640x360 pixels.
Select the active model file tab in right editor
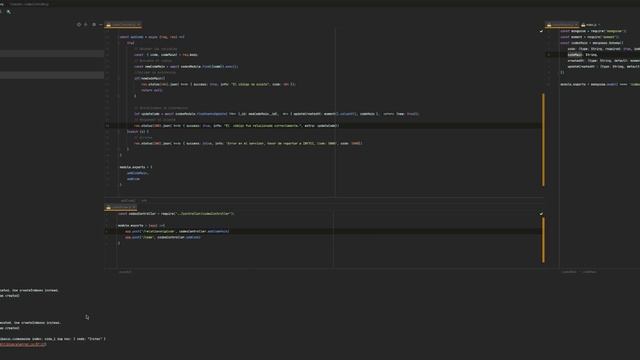pos(562,25)
